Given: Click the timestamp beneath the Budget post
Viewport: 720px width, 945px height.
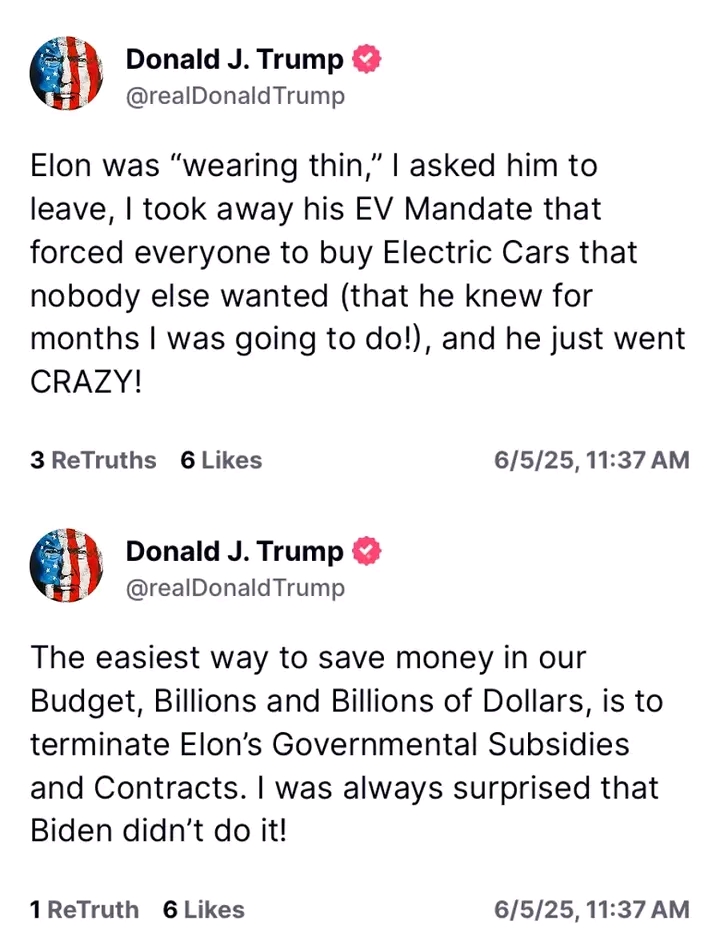Looking at the screenshot, I should pyautogui.click(x=592, y=909).
